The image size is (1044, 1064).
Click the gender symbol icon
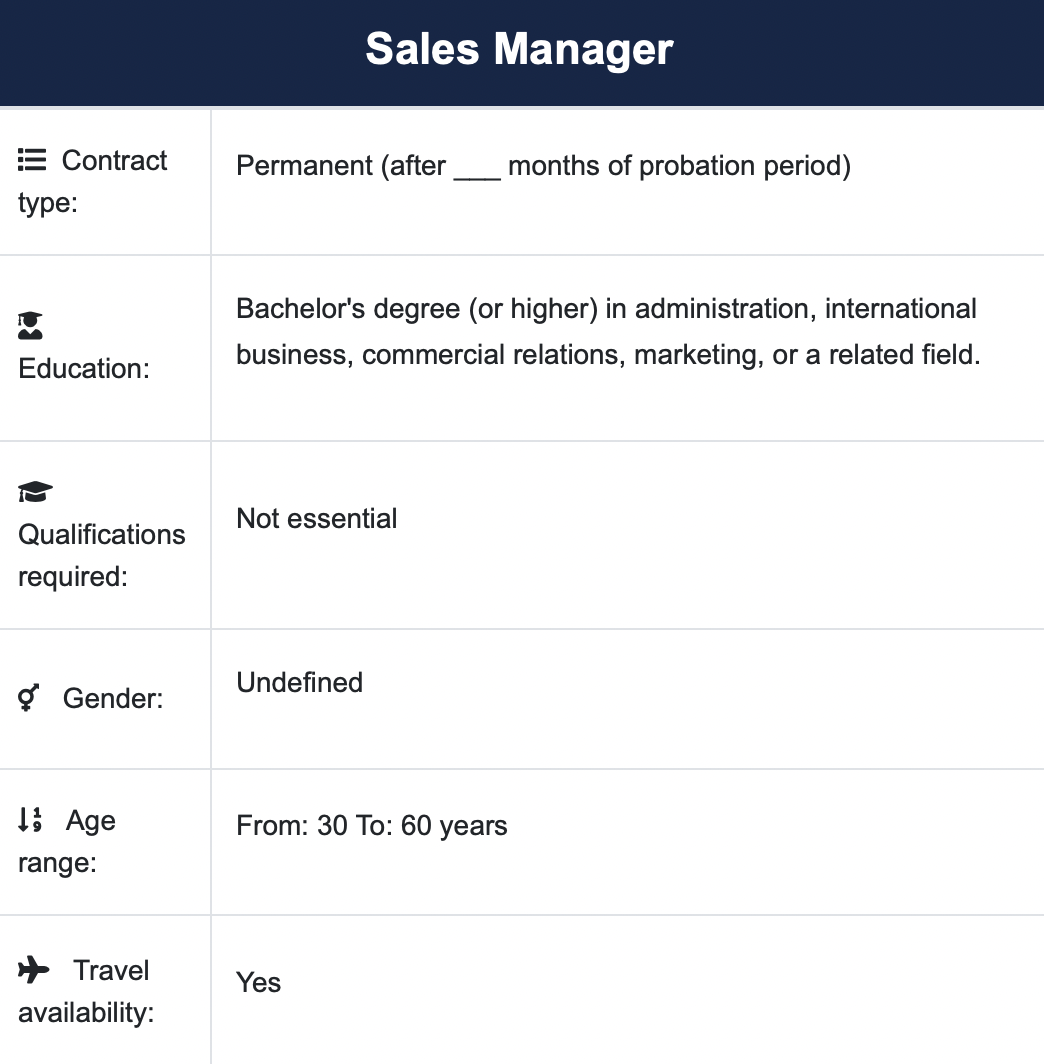click(28, 697)
